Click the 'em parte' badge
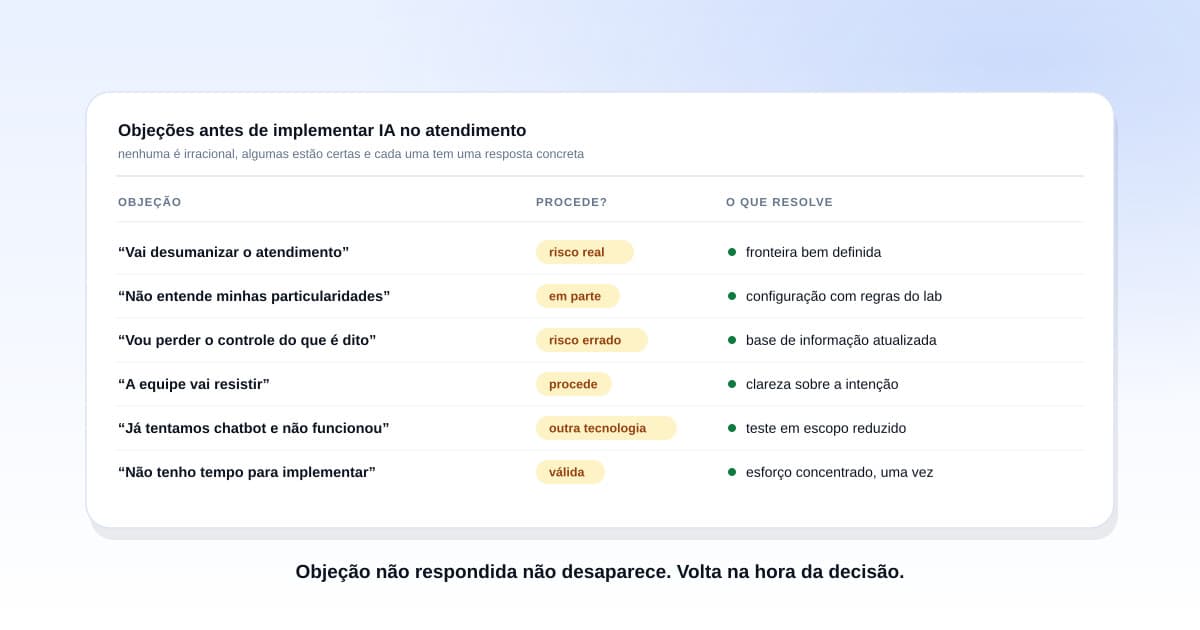The image size is (1200, 630). [578, 296]
